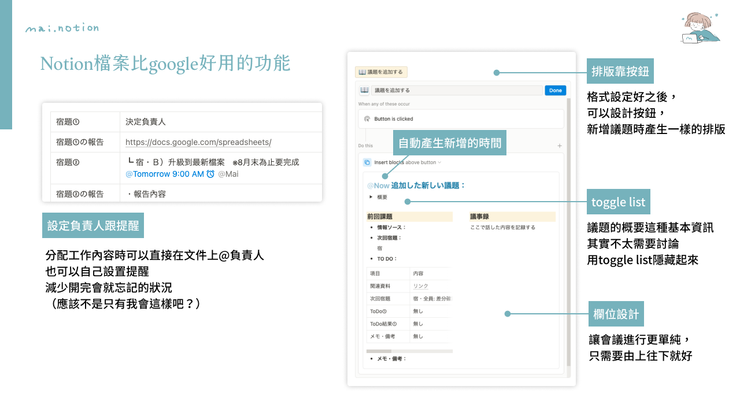Click the mai.notion logo

pyautogui.click(x=63, y=27)
